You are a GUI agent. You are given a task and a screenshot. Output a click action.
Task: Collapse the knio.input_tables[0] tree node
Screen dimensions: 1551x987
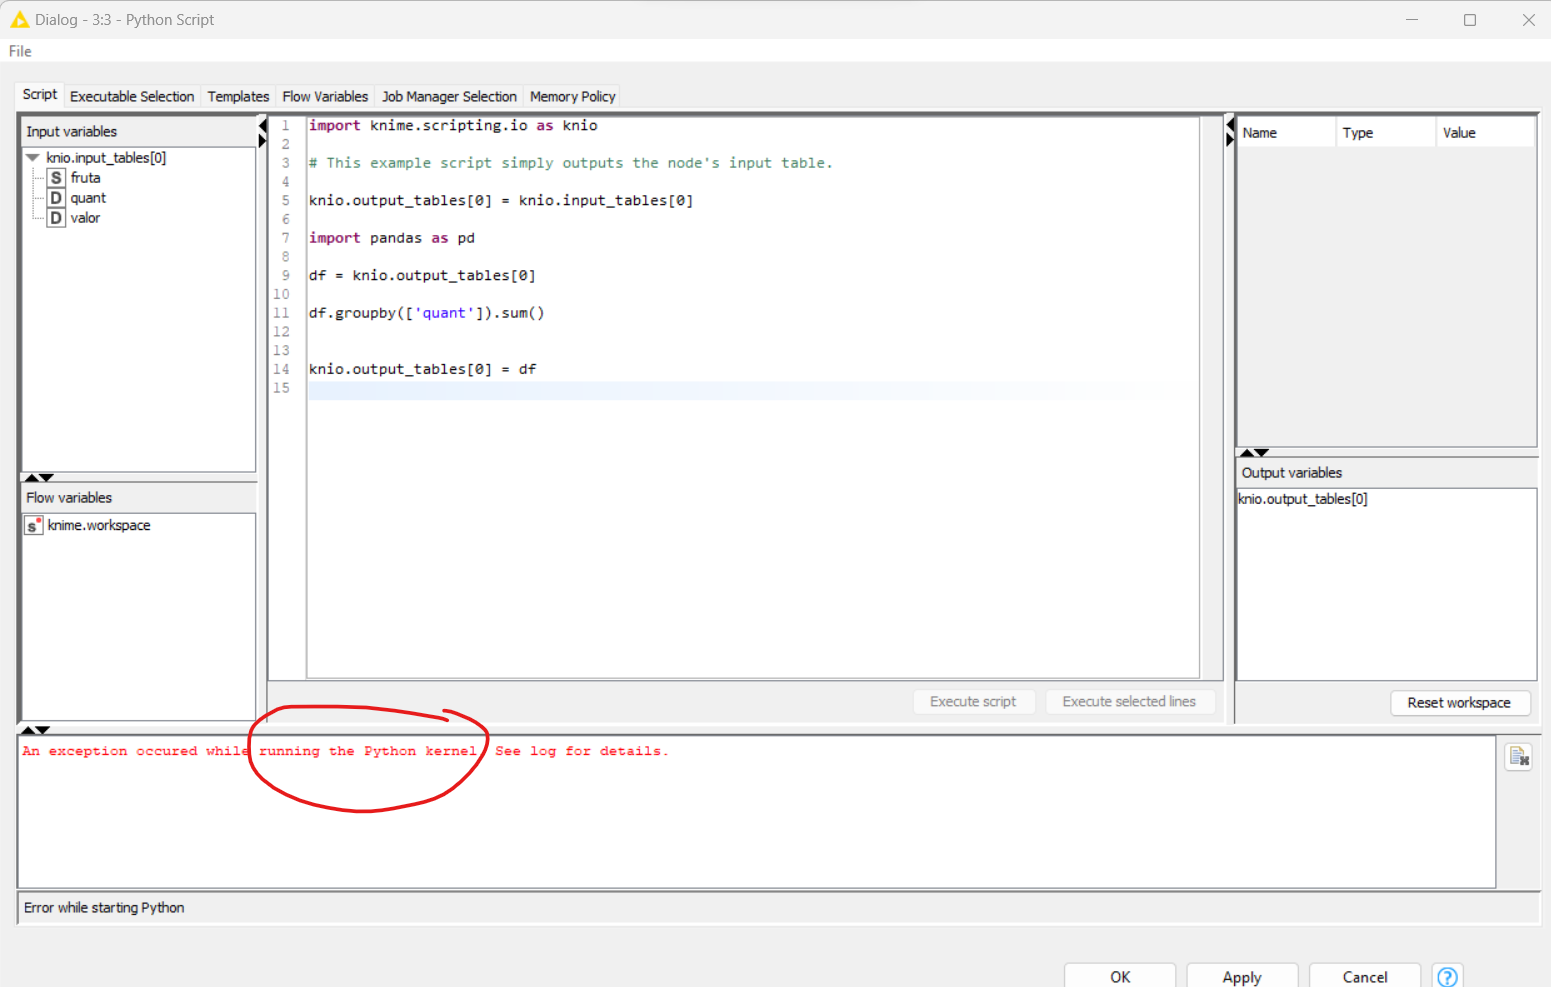33,158
